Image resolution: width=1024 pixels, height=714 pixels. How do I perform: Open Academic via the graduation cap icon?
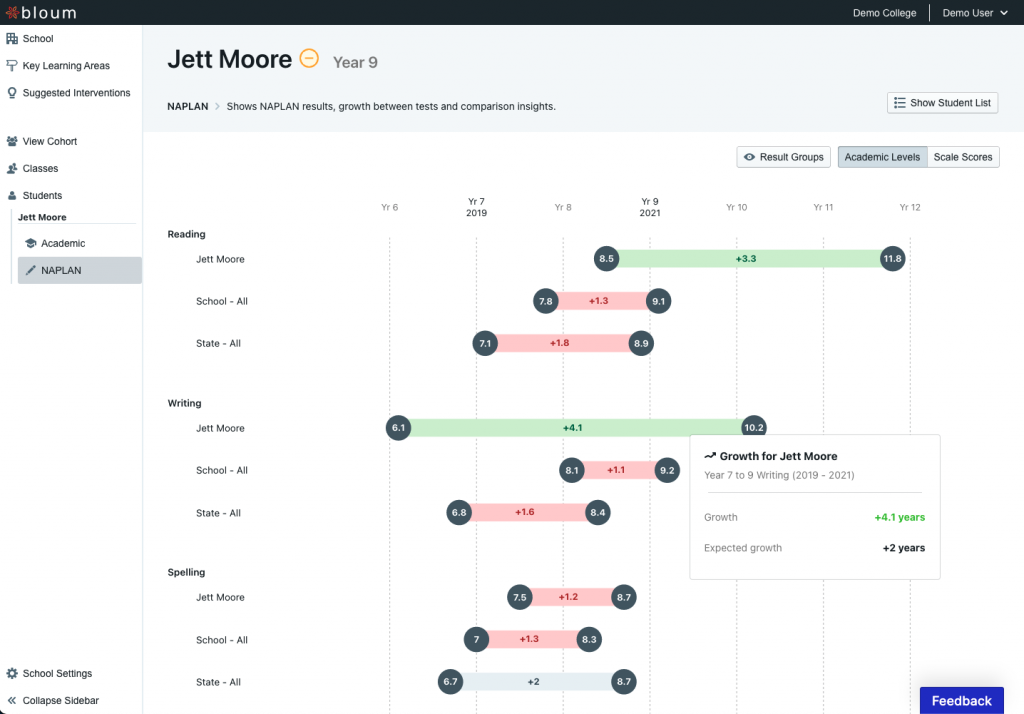click(29, 243)
